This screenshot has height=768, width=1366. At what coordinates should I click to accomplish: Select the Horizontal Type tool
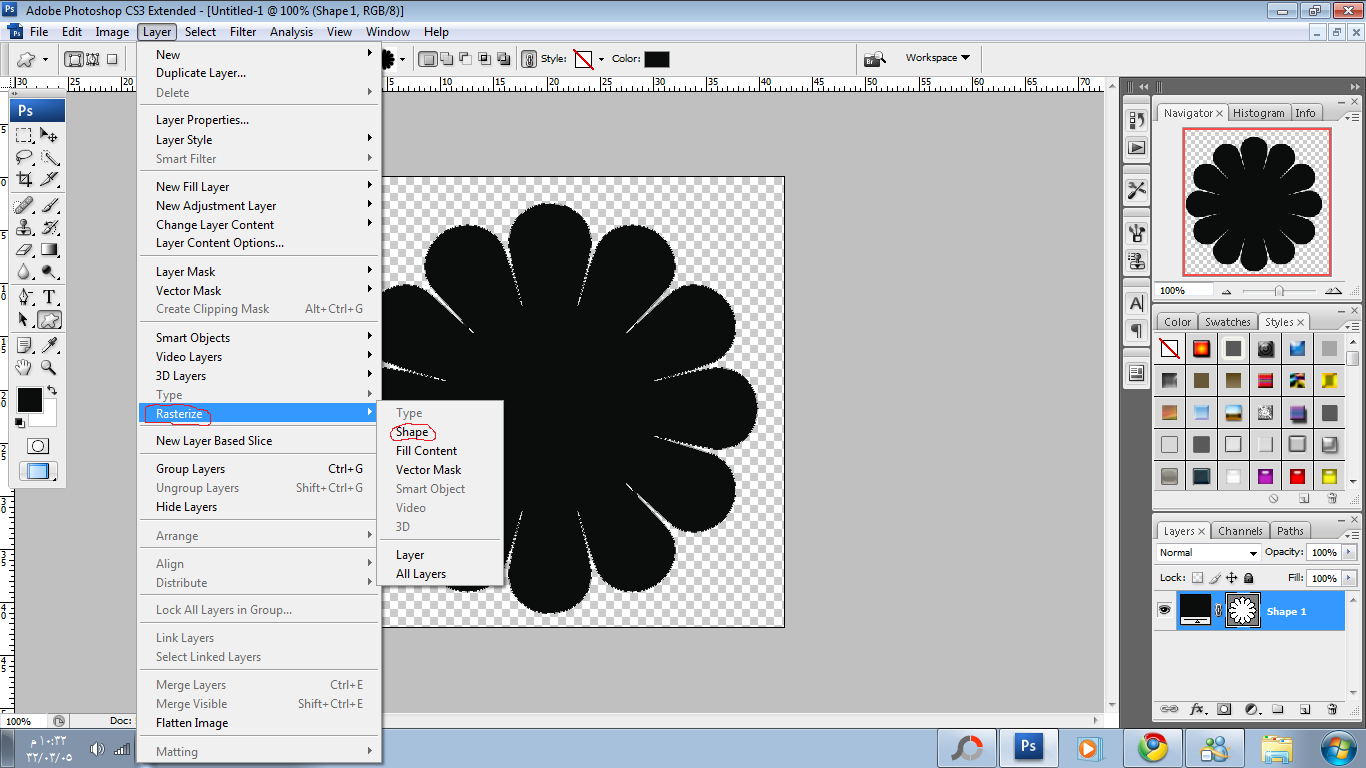tap(49, 296)
